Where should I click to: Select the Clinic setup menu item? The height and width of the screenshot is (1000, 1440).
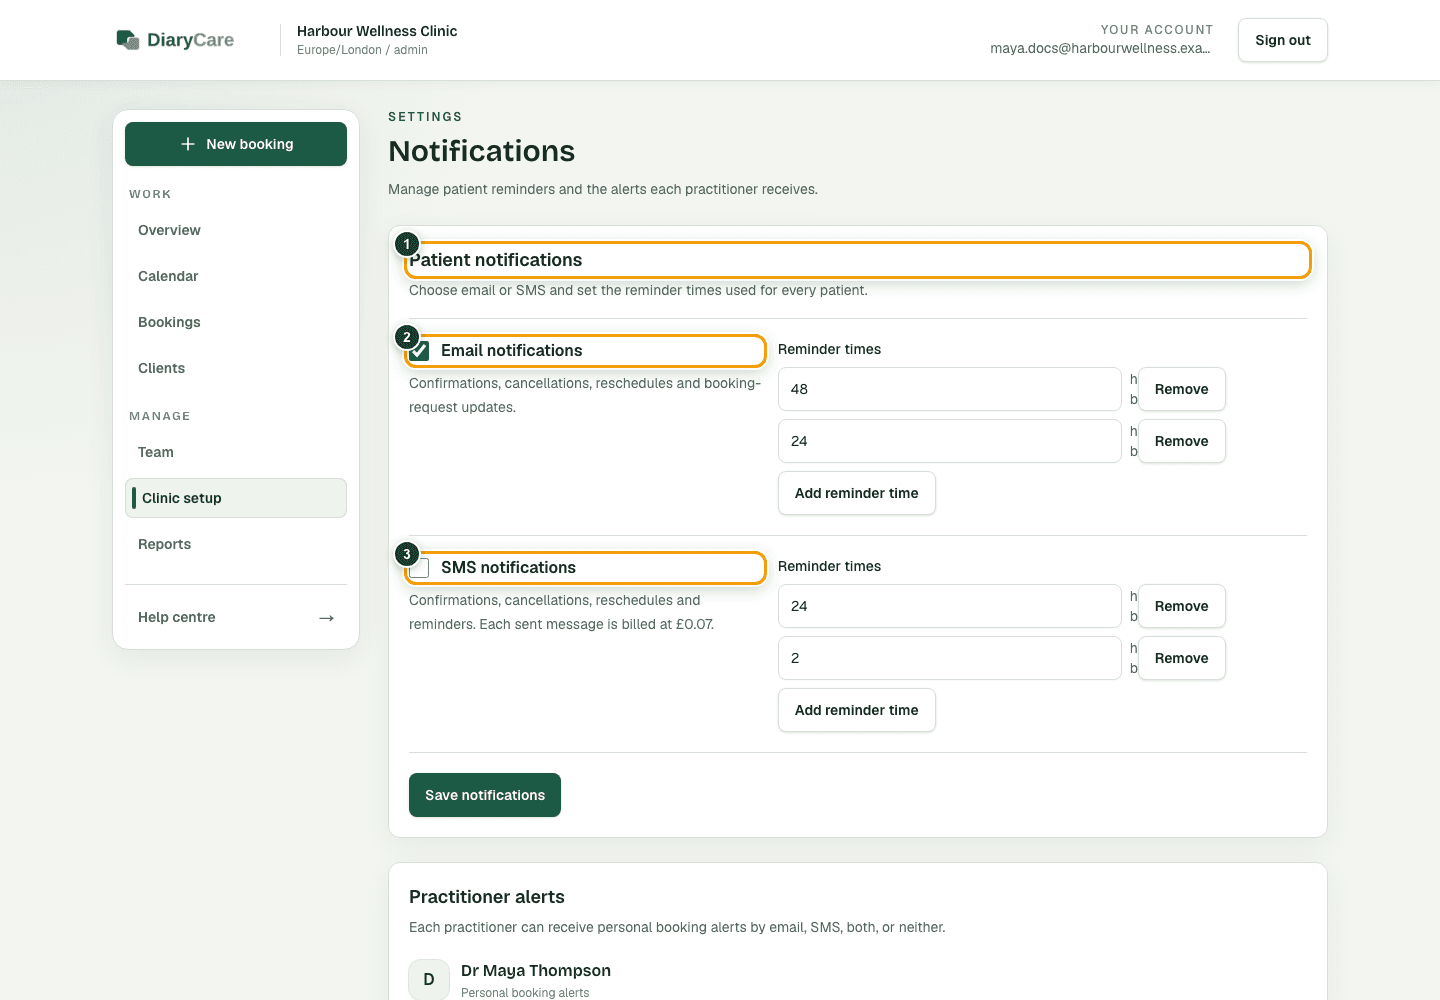[236, 498]
